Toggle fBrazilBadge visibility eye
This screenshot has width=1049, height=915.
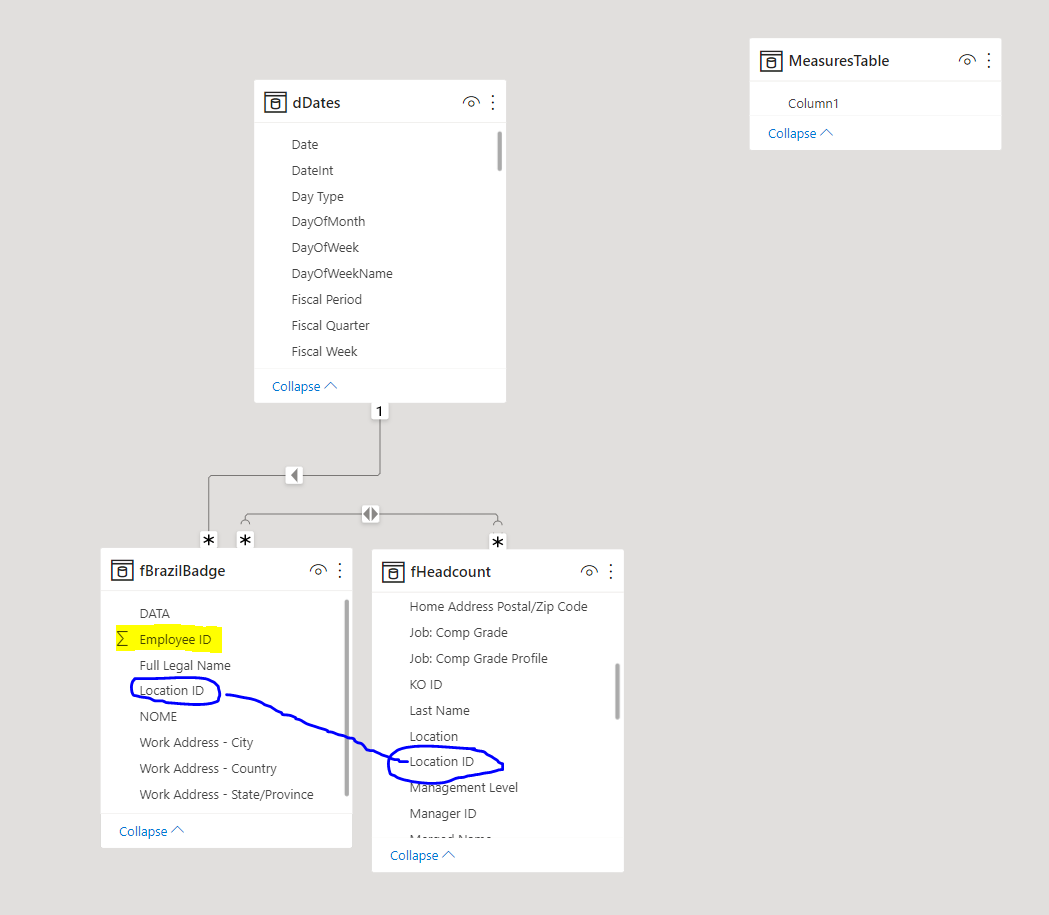coord(318,570)
